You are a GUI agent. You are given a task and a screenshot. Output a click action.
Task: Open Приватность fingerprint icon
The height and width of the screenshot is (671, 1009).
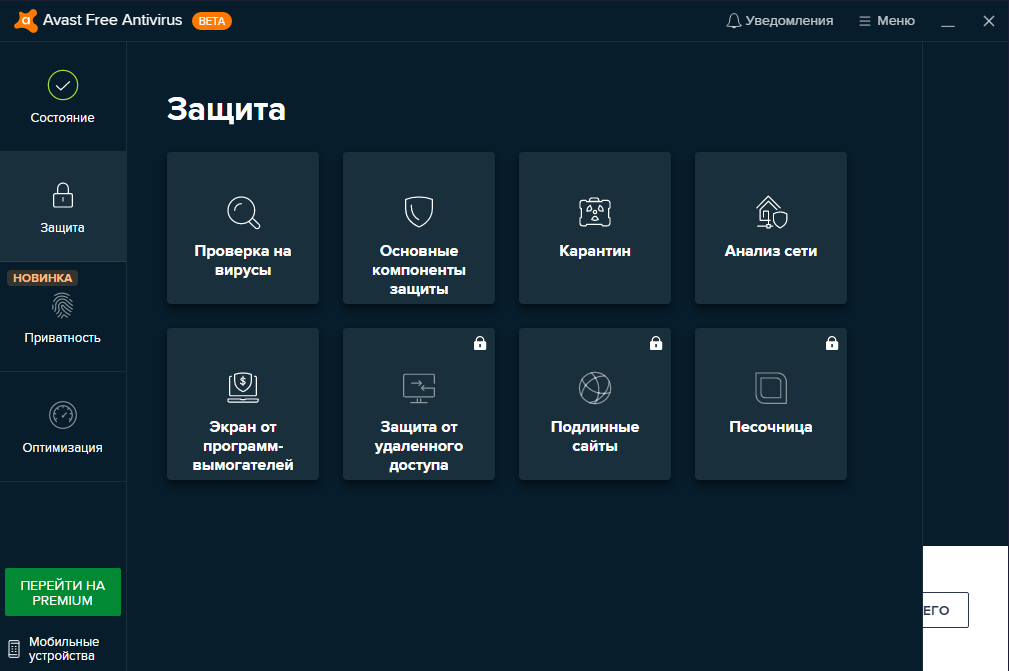pyautogui.click(x=62, y=306)
